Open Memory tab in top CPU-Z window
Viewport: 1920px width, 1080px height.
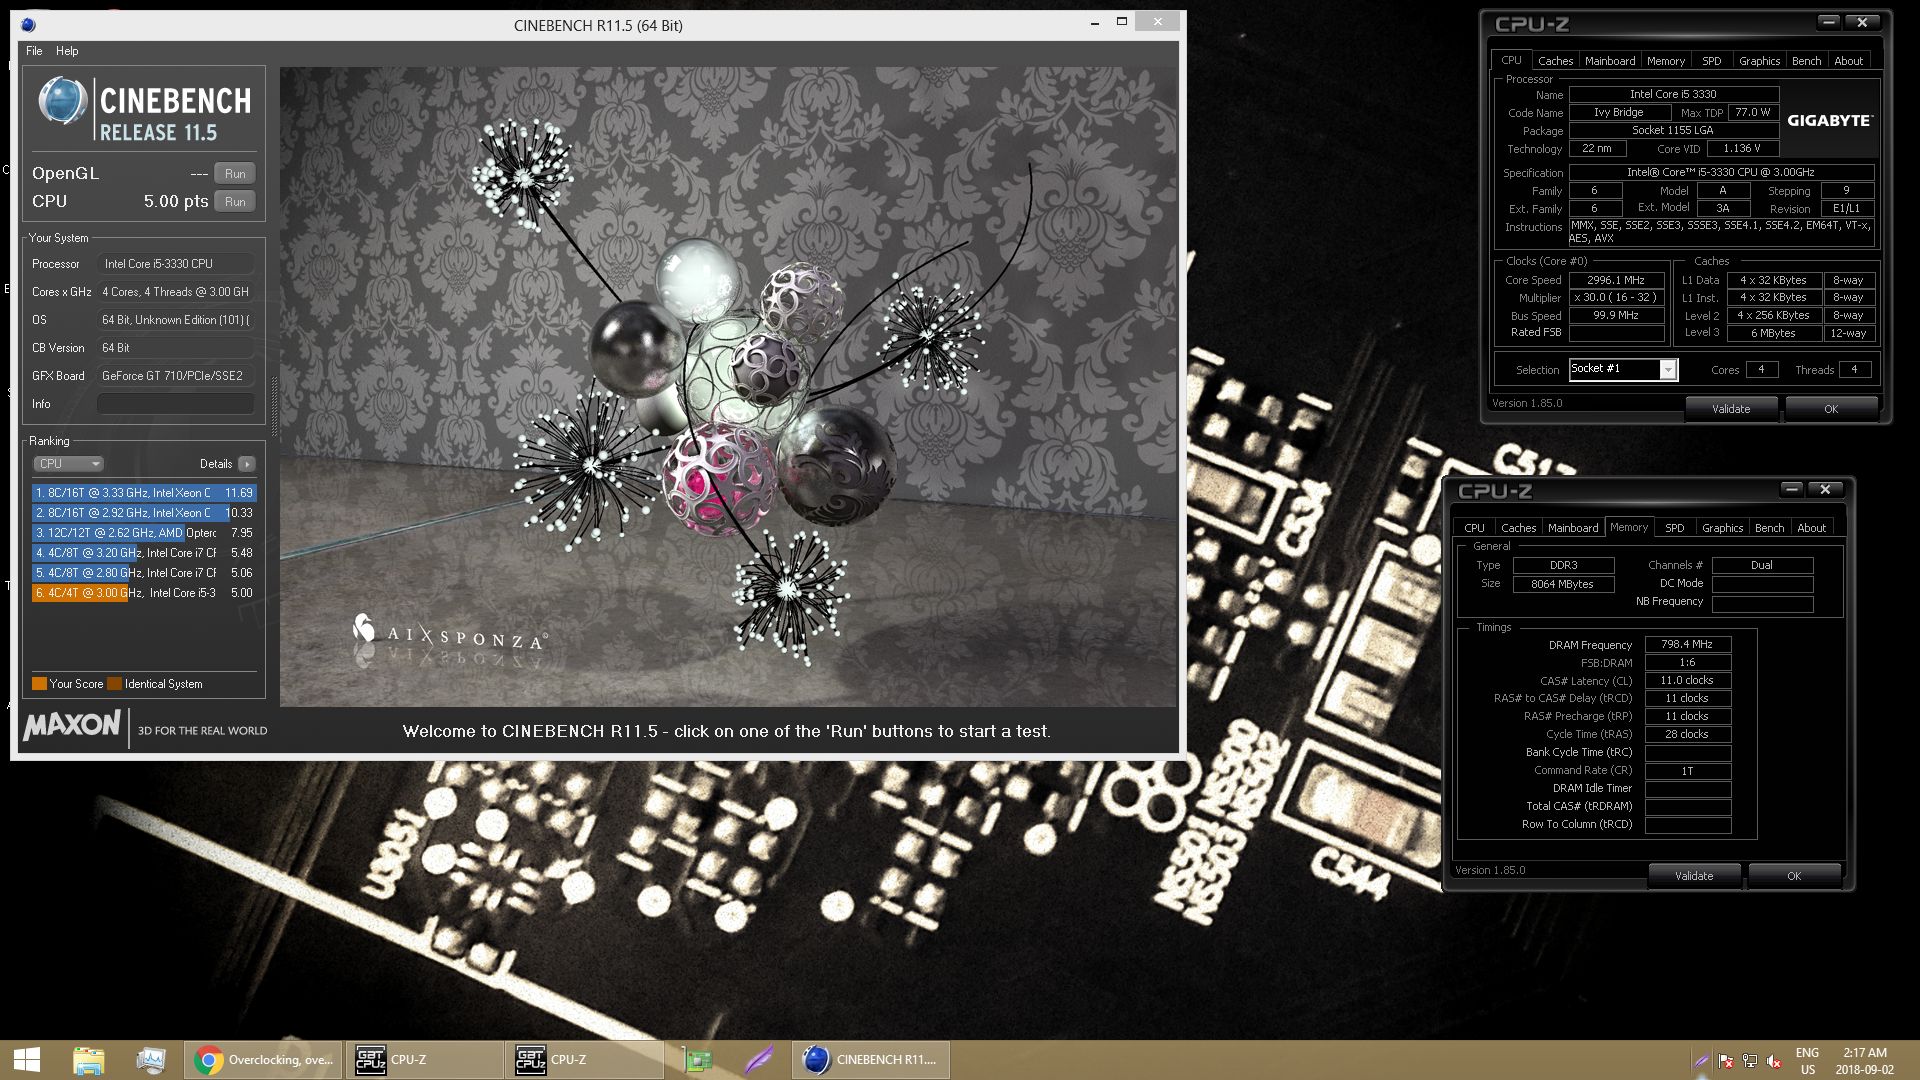pos(1666,61)
